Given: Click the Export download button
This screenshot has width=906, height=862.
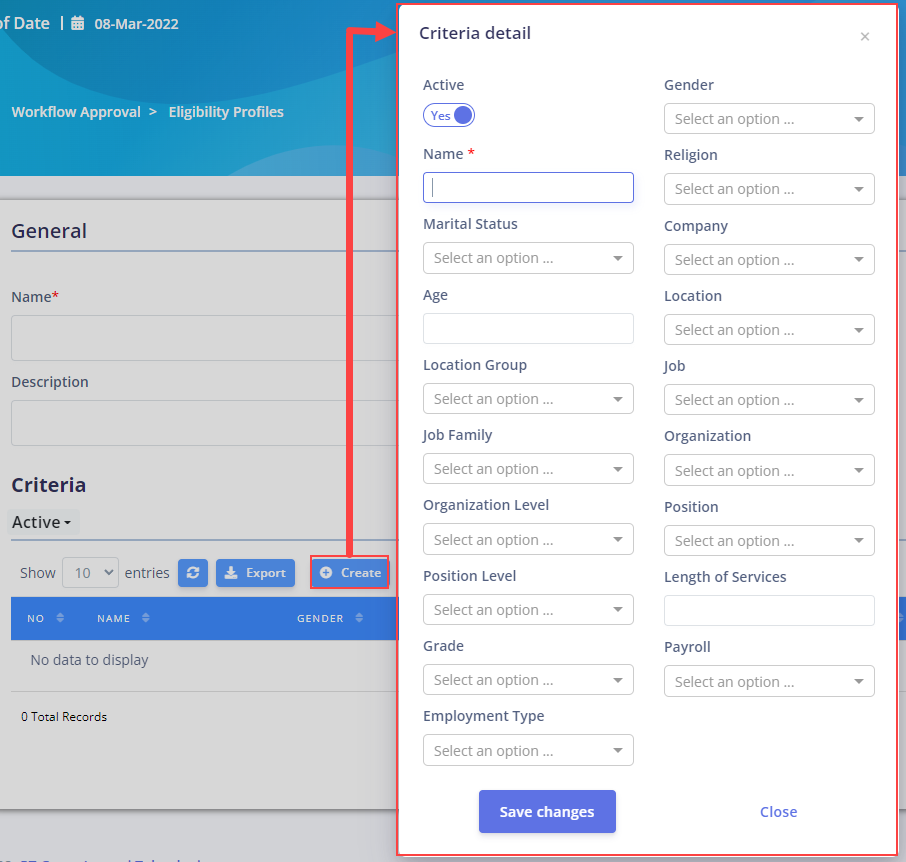Looking at the screenshot, I should click(255, 573).
